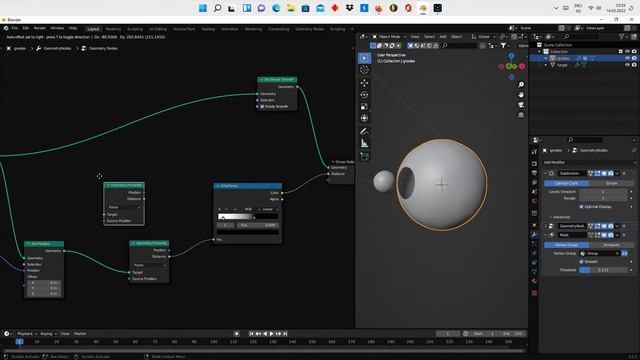Select the Add Cube tool in viewport toolbar
This screenshot has width=640, height=360.
click(364, 156)
